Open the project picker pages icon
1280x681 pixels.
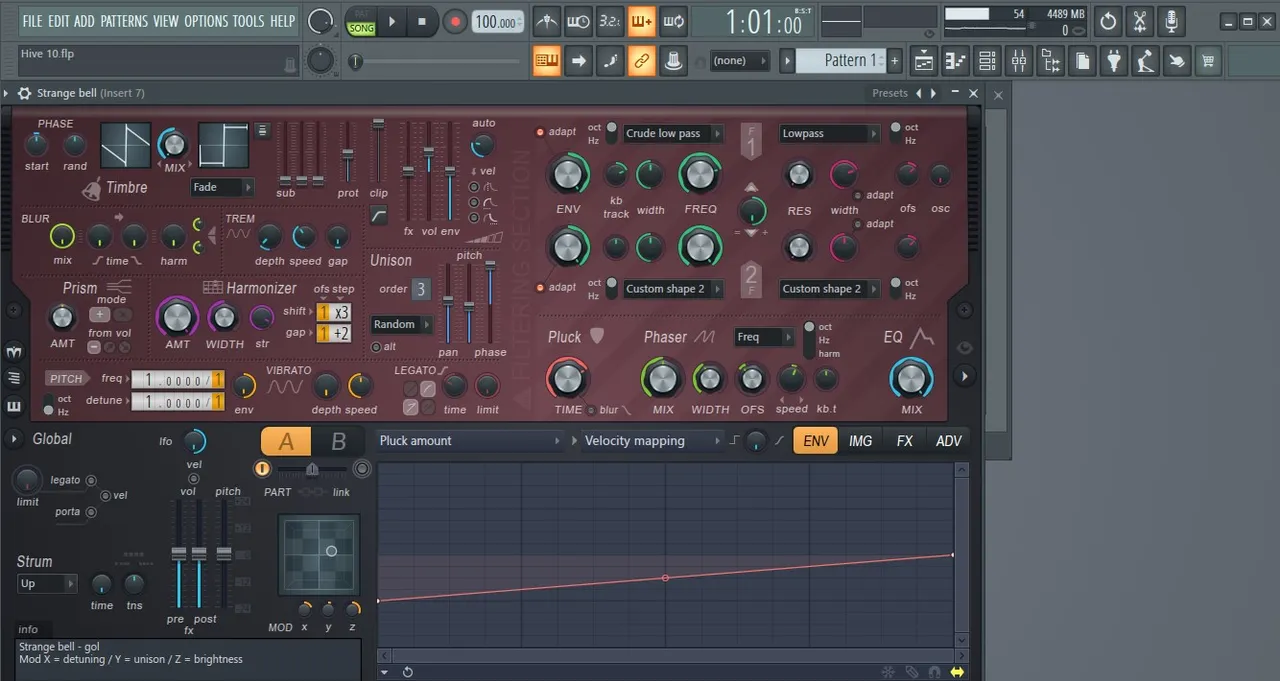(x=1083, y=62)
